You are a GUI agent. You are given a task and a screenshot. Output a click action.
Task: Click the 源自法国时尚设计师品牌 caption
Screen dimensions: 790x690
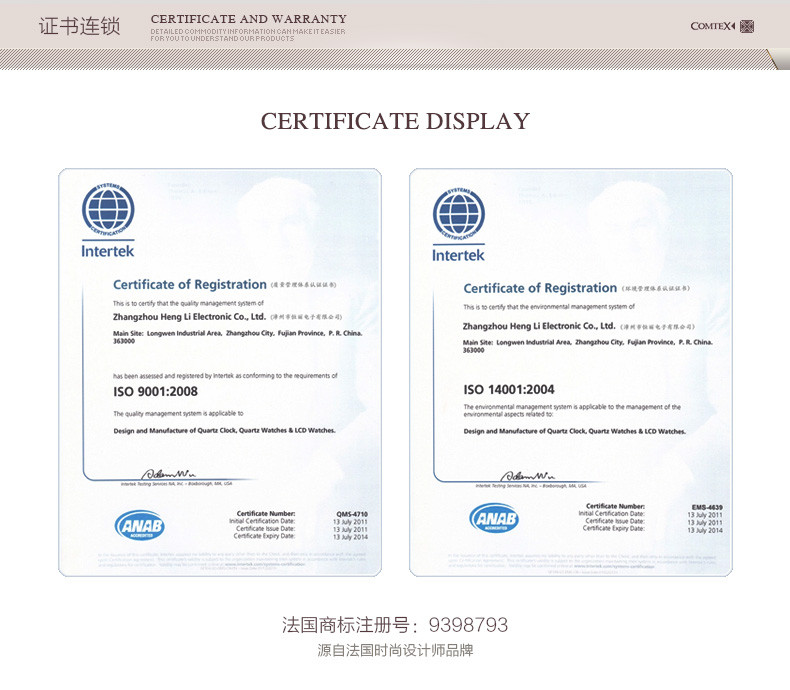tap(395, 650)
